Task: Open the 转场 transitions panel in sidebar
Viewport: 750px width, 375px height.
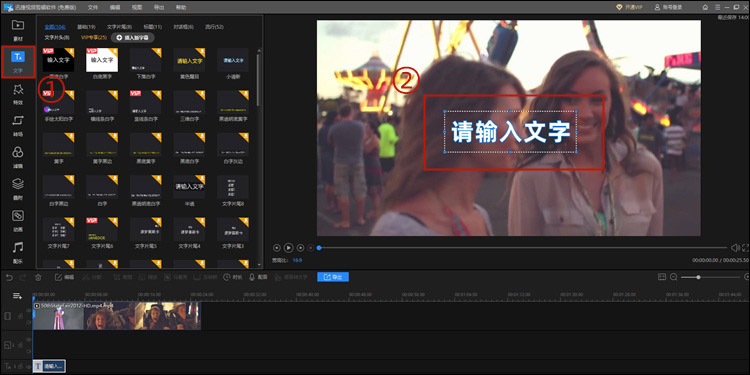Action: click(x=18, y=126)
